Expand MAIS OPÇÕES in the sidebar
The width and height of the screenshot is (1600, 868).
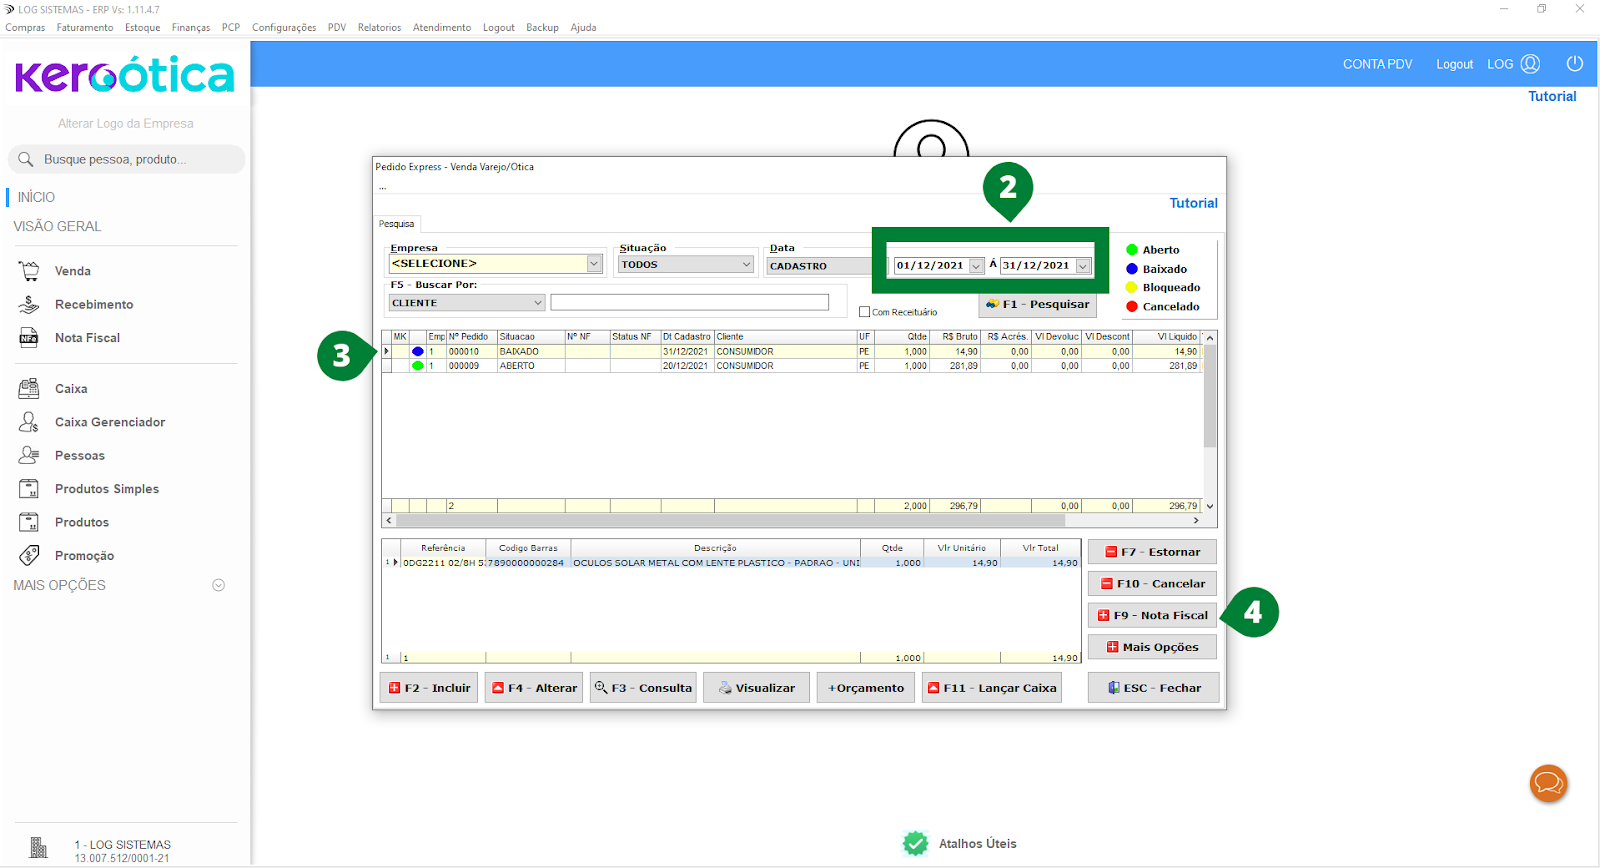pyautogui.click(x=218, y=585)
